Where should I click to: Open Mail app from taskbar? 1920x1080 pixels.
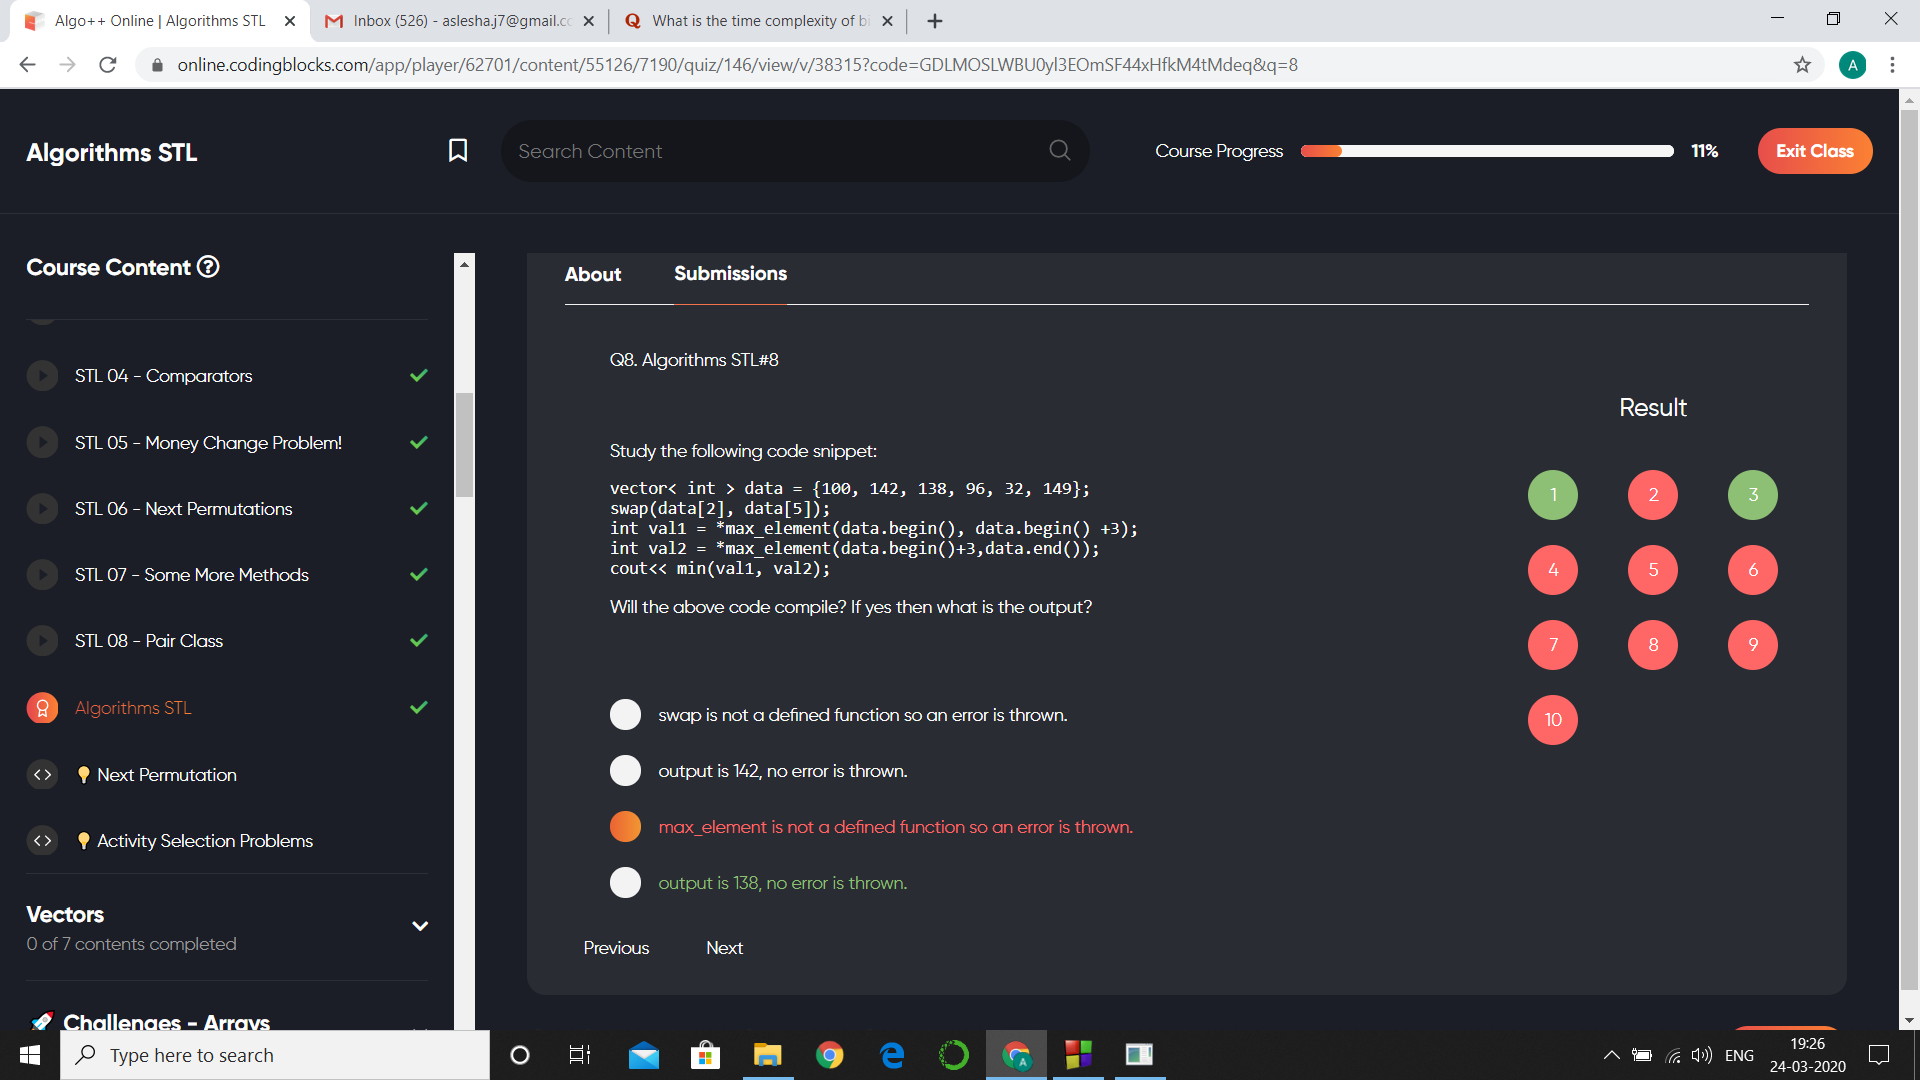(x=644, y=1055)
